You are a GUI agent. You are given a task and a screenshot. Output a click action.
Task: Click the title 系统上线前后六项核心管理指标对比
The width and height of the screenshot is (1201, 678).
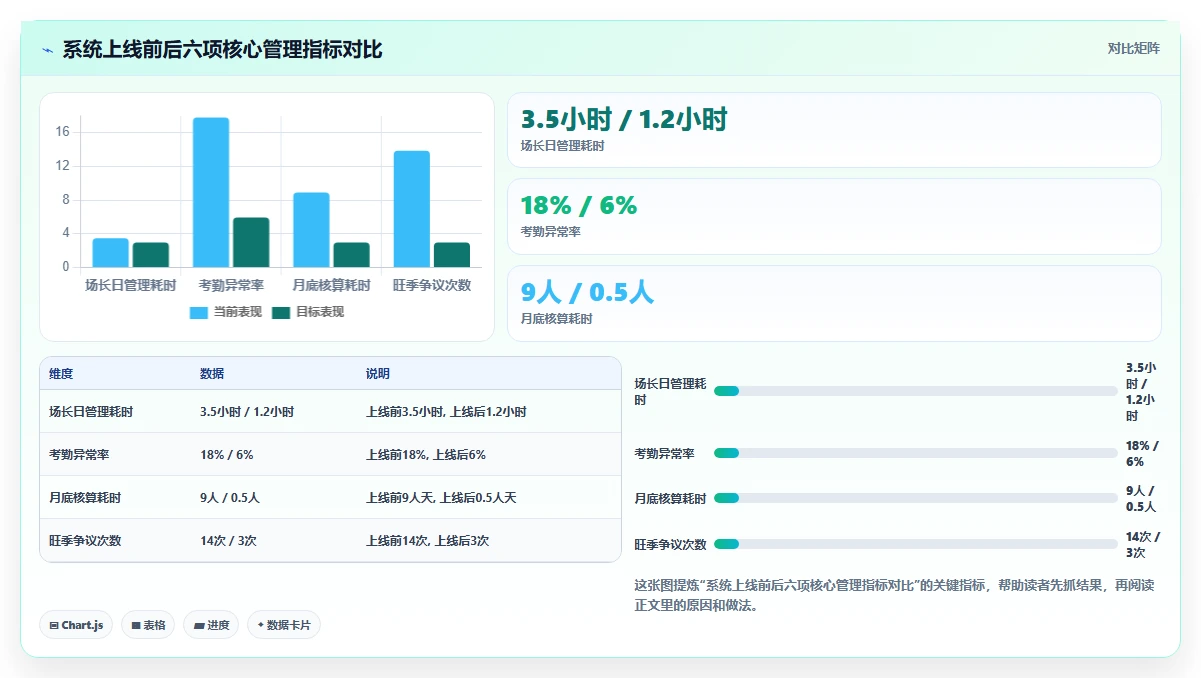(x=222, y=50)
